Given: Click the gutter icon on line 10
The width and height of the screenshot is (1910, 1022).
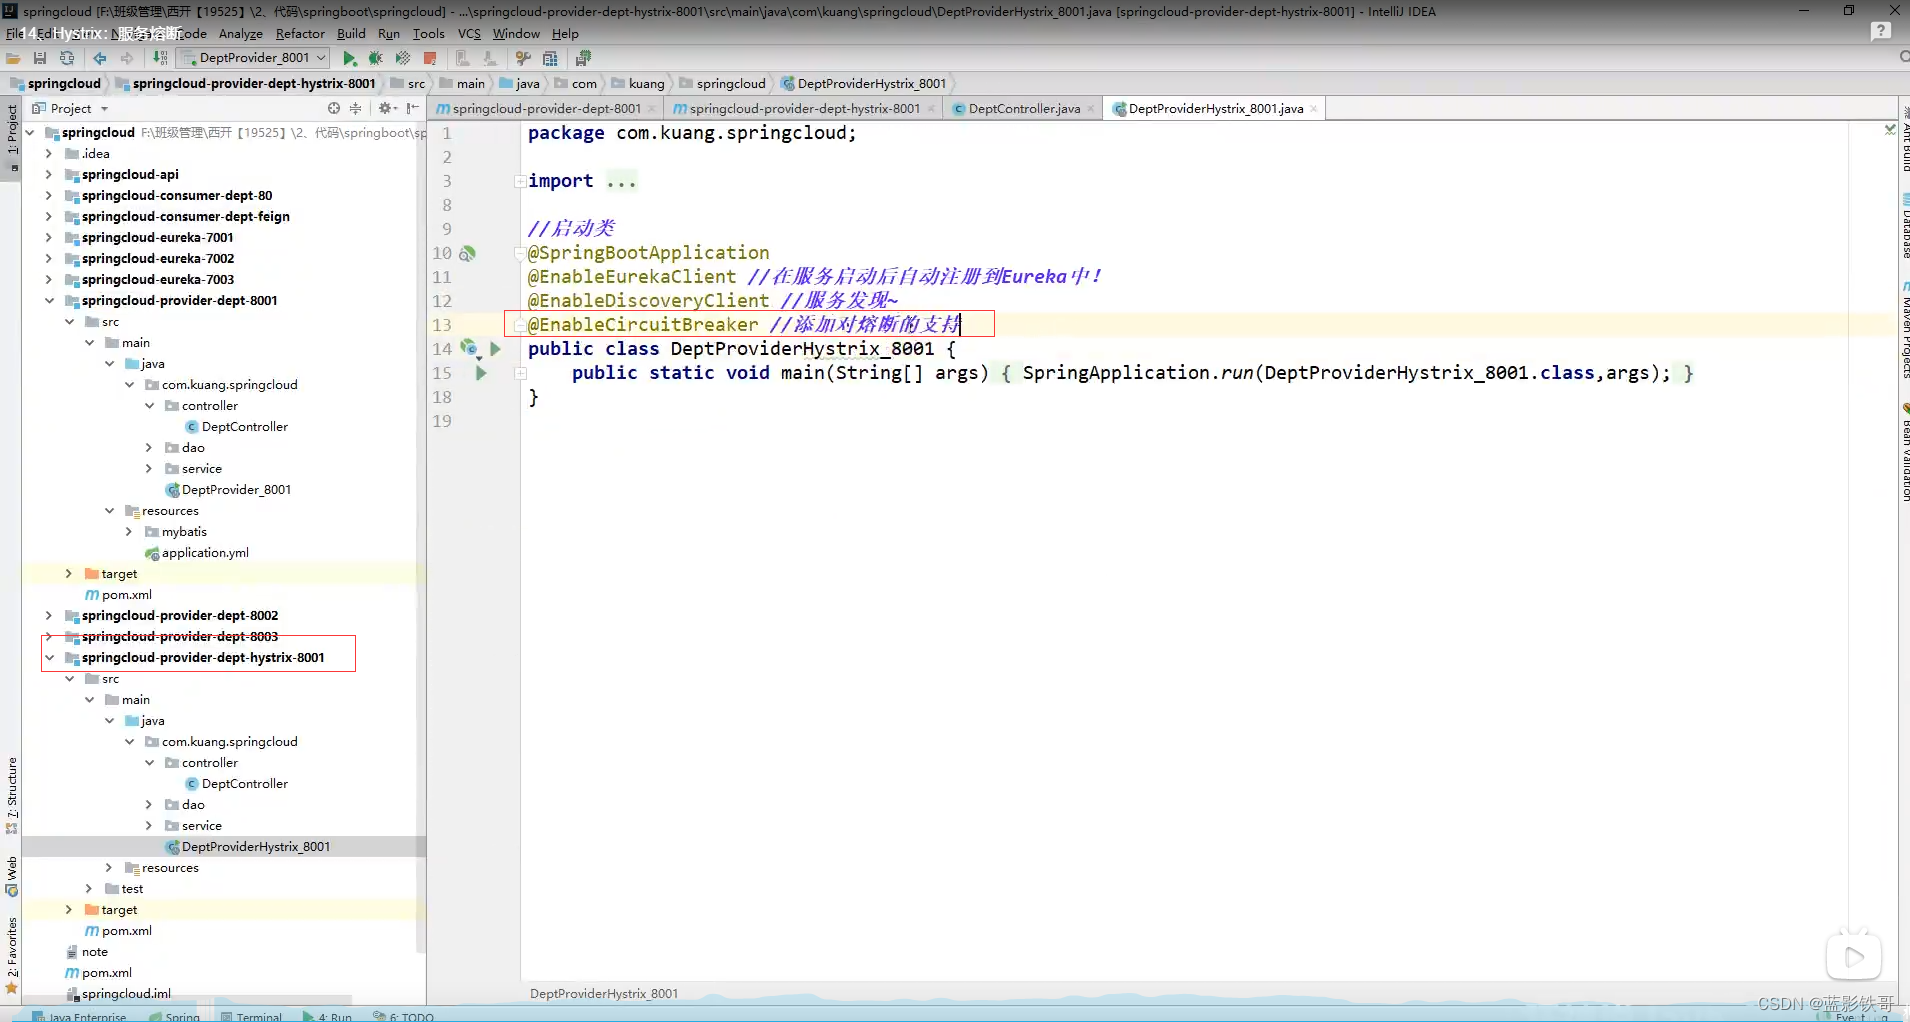Looking at the screenshot, I should 467,253.
